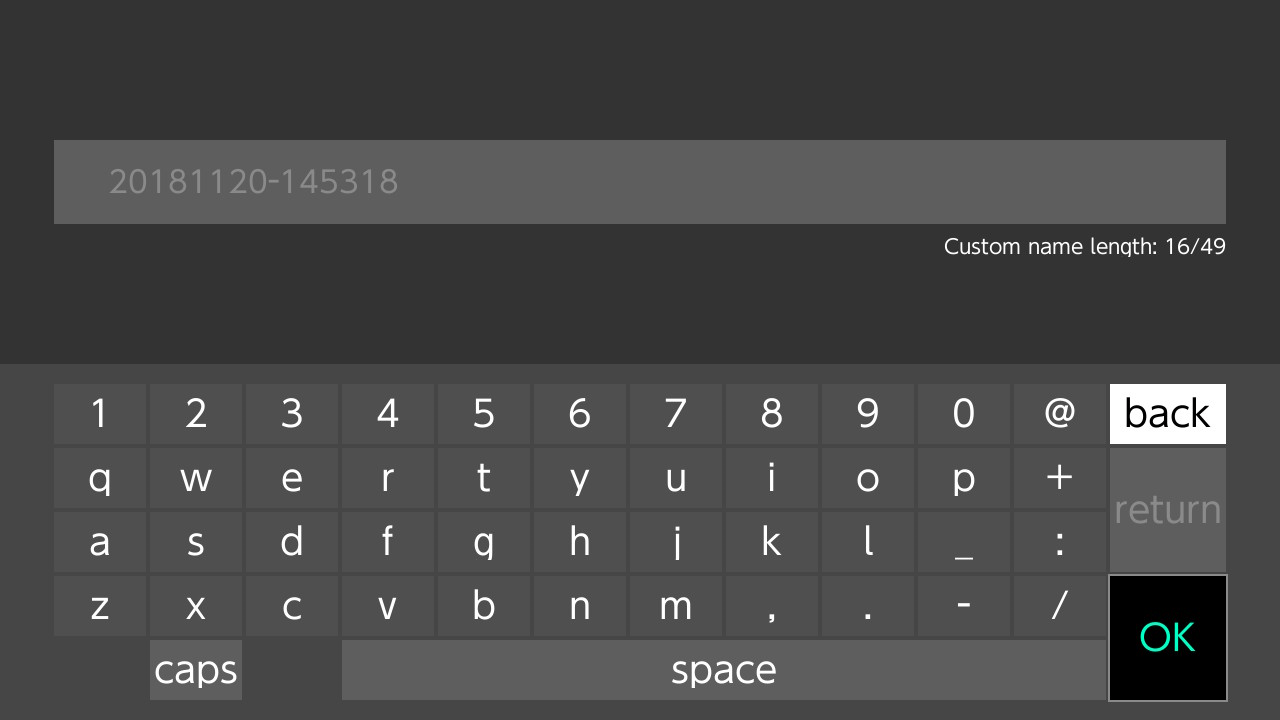This screenshot has height=720, width=1280.
Task: Tap the letter m key
Action: [x=676, y=606]
